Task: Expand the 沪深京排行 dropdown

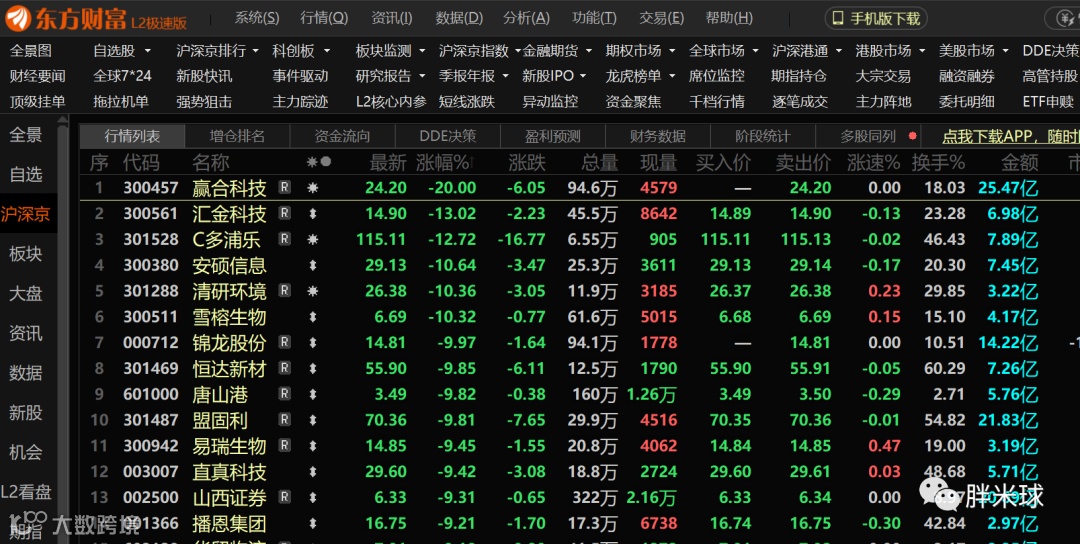Action: tap(255, 51)
